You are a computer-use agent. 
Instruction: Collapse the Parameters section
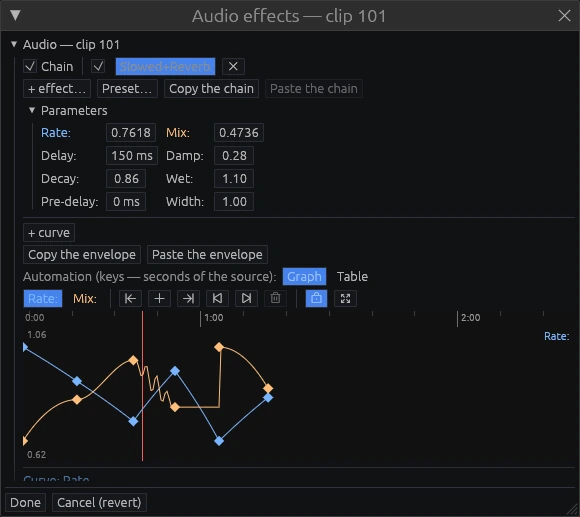click(x=32, y=110)
